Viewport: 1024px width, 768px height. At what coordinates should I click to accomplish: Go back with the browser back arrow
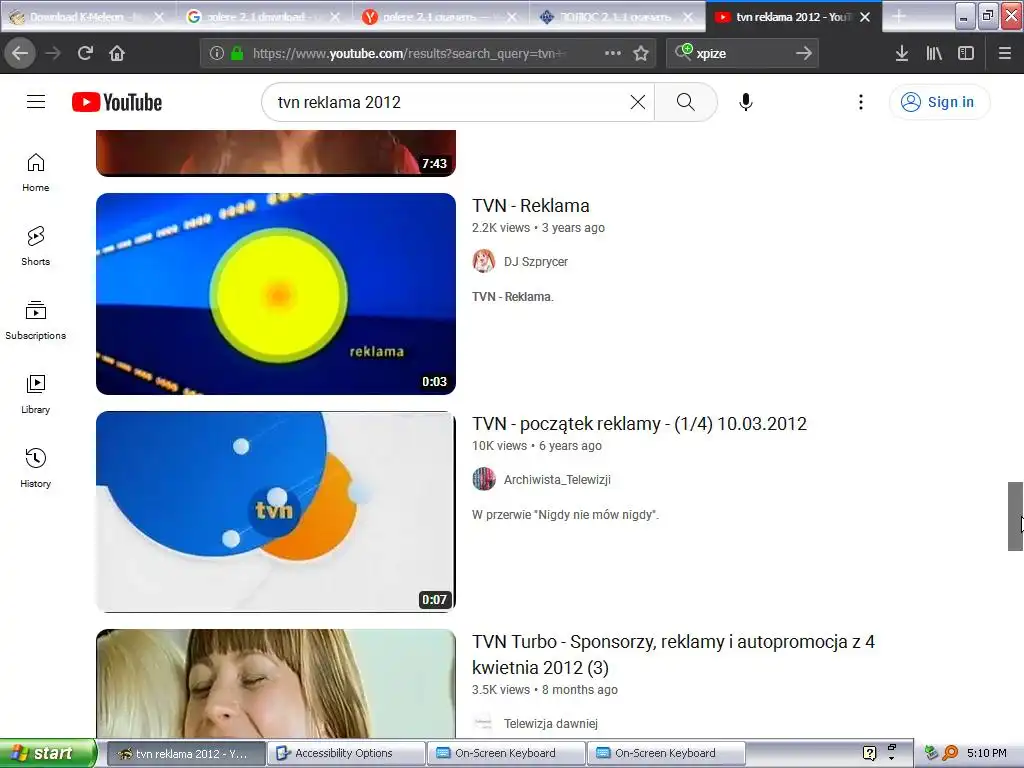20,53
